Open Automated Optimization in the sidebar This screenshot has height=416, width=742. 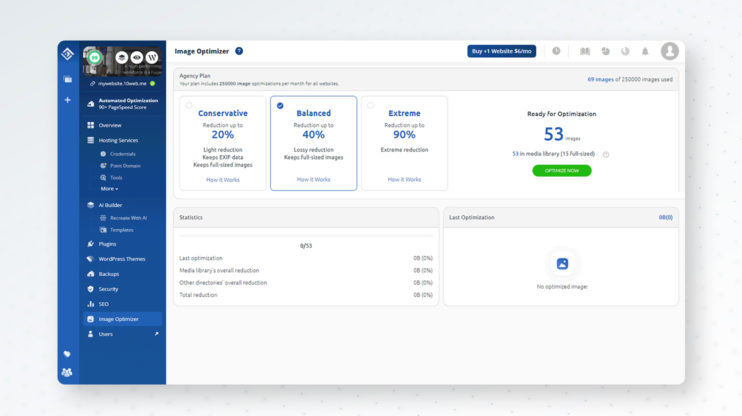[x=123, y=104]
